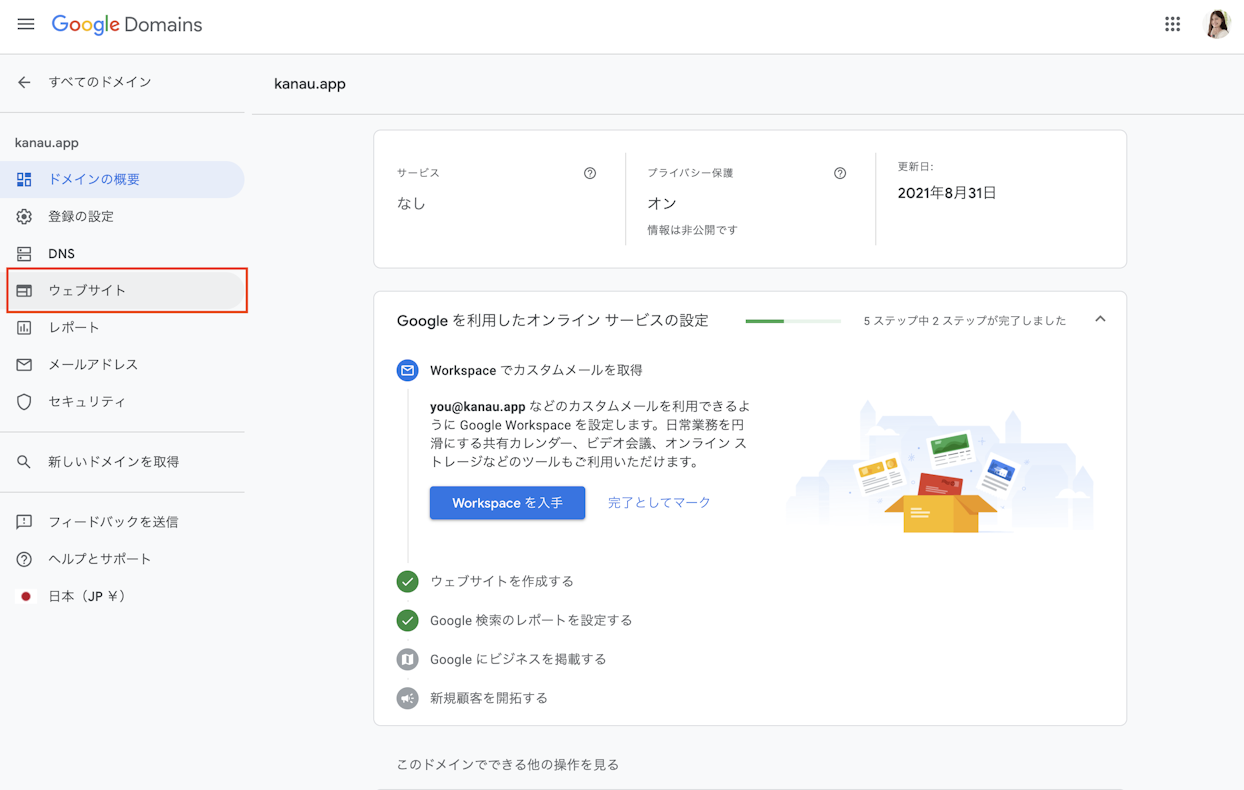The image size is (1244, 790).
Task: Click the Workspace mail envelope icon
Action: point(407,370)
